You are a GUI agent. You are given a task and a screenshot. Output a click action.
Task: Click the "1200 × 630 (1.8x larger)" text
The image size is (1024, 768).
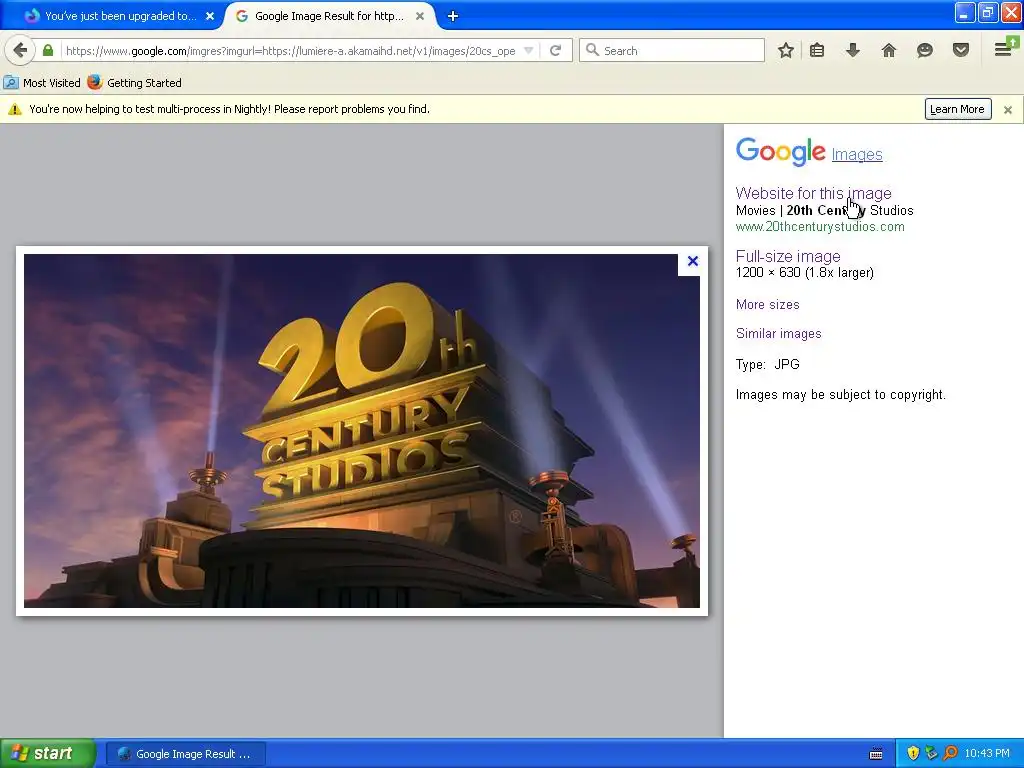click(805, 272)
